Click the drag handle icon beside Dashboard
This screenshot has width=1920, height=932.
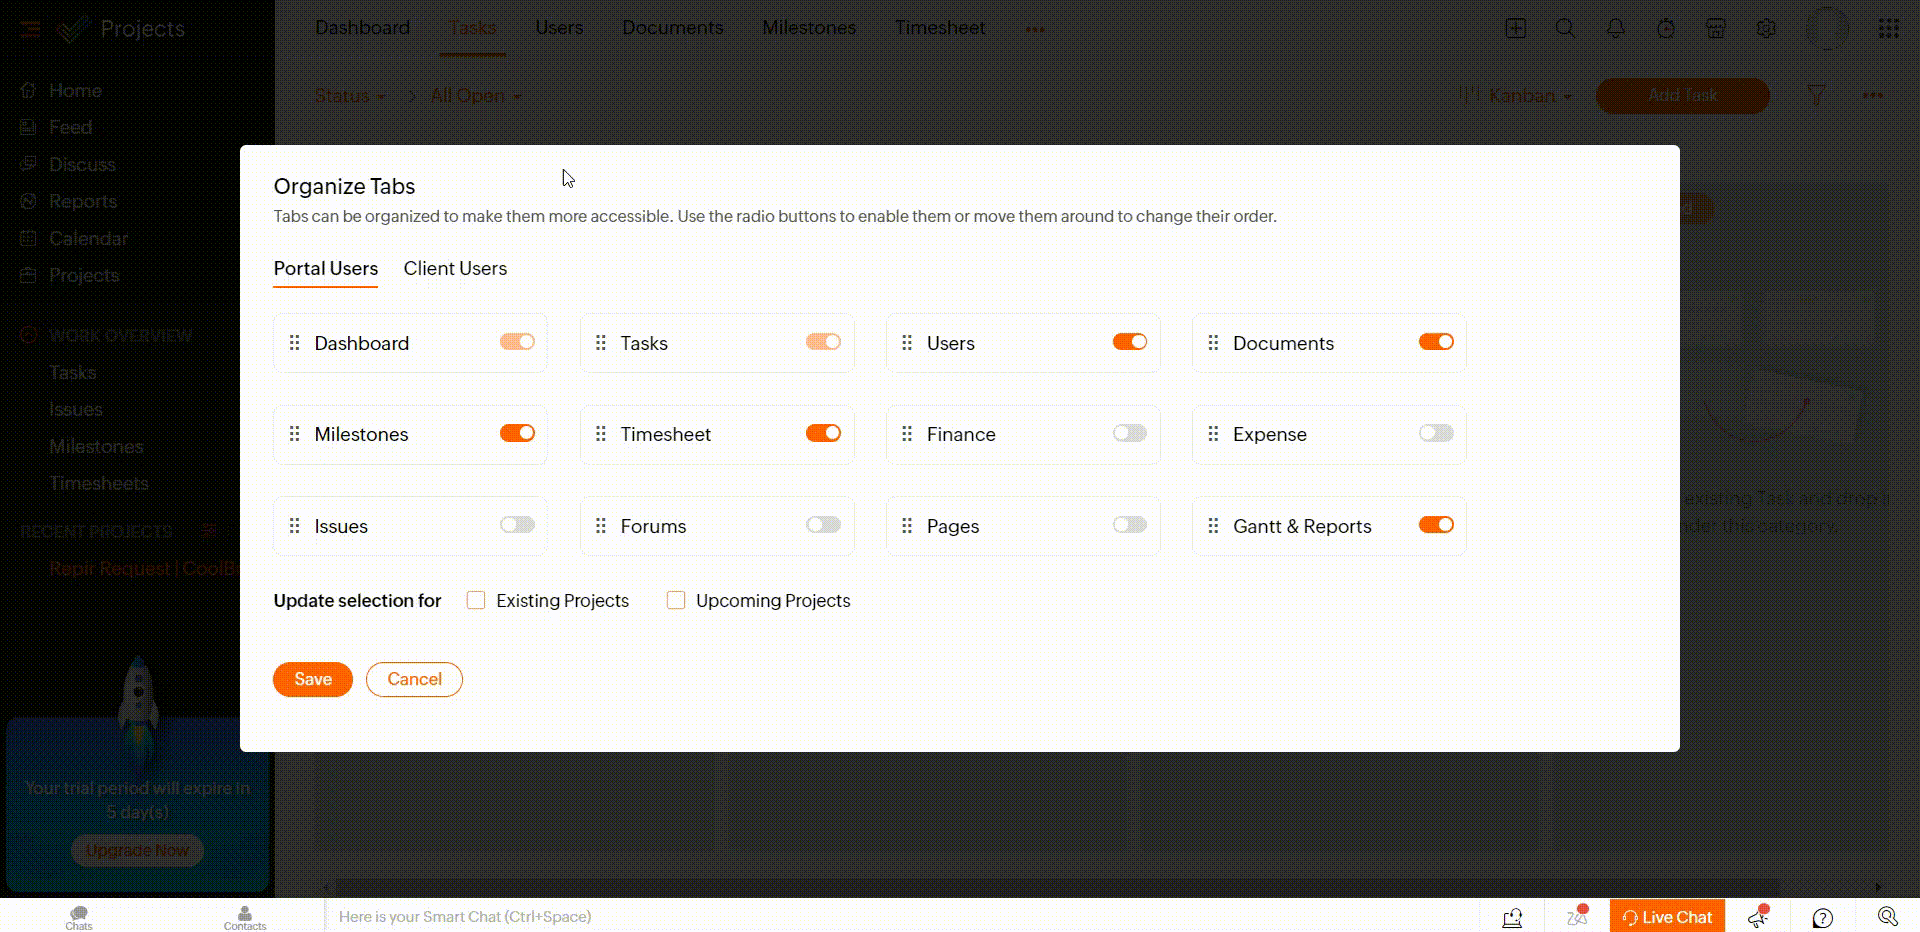[294, 343]
